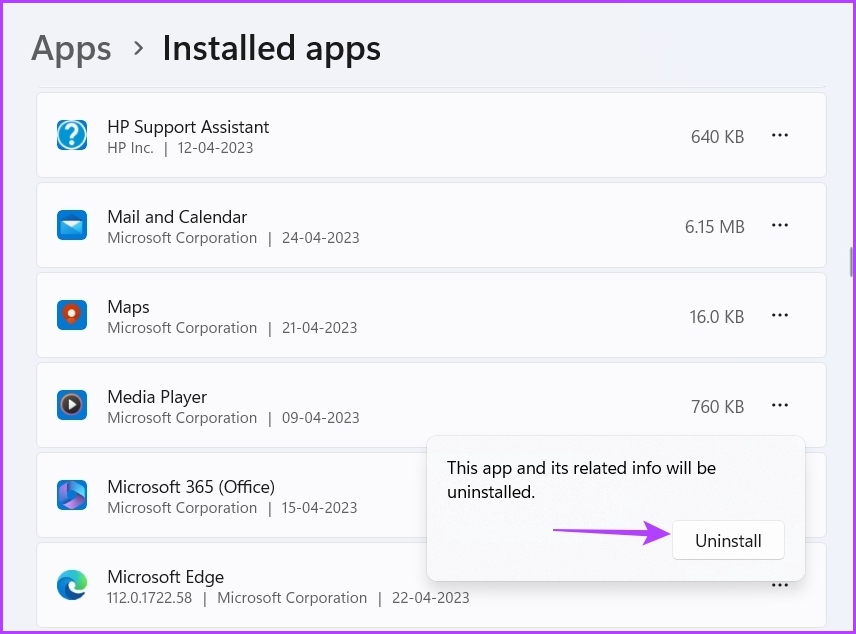Viewport: 856px width, 634px height.
Task: Open three-dot menu for Mail and Calendar
Action: 780,226
